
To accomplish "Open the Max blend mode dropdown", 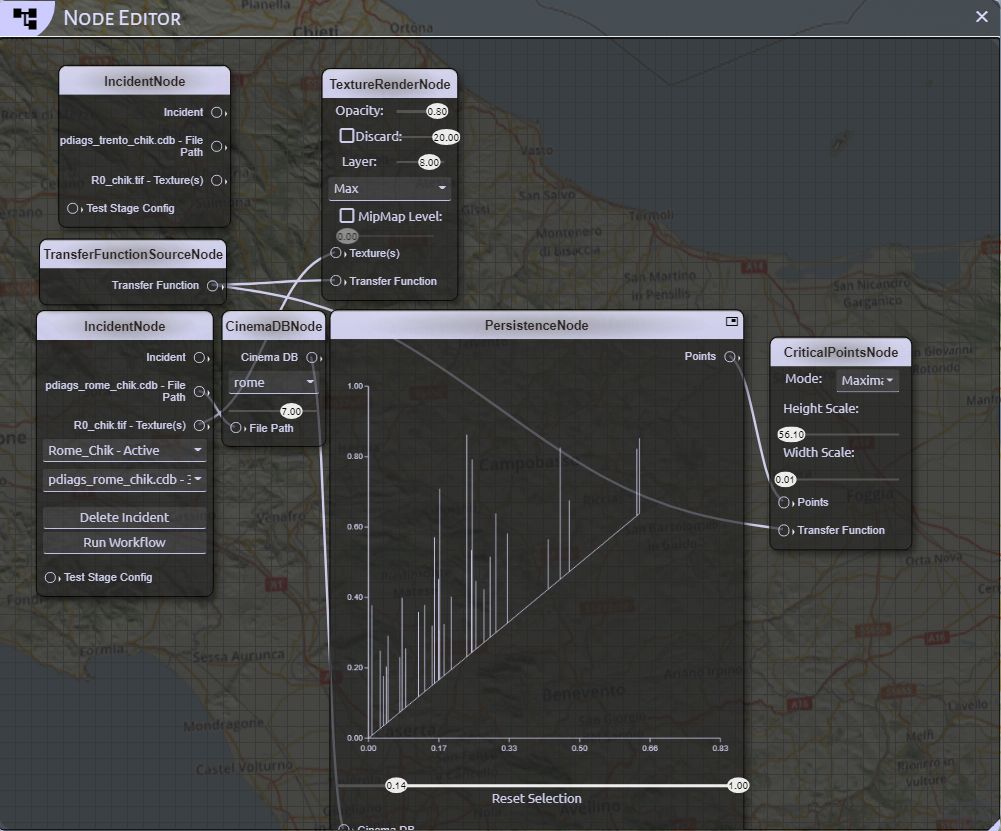I will [389, 189].
